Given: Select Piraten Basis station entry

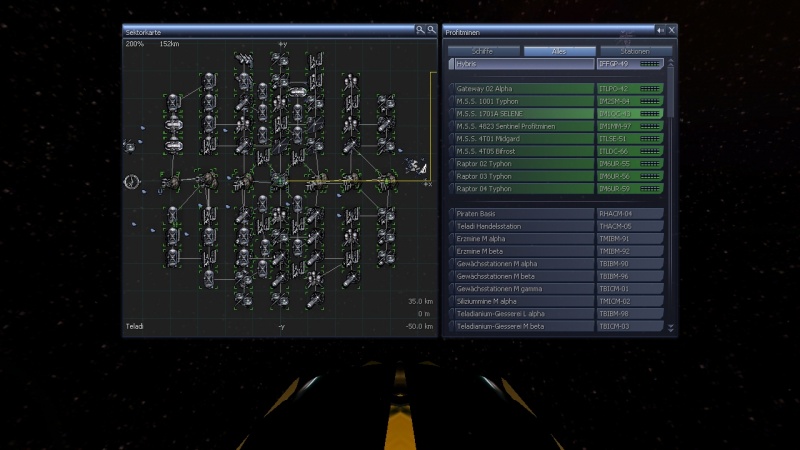Looking at the screenshot, I should (522, 213).
